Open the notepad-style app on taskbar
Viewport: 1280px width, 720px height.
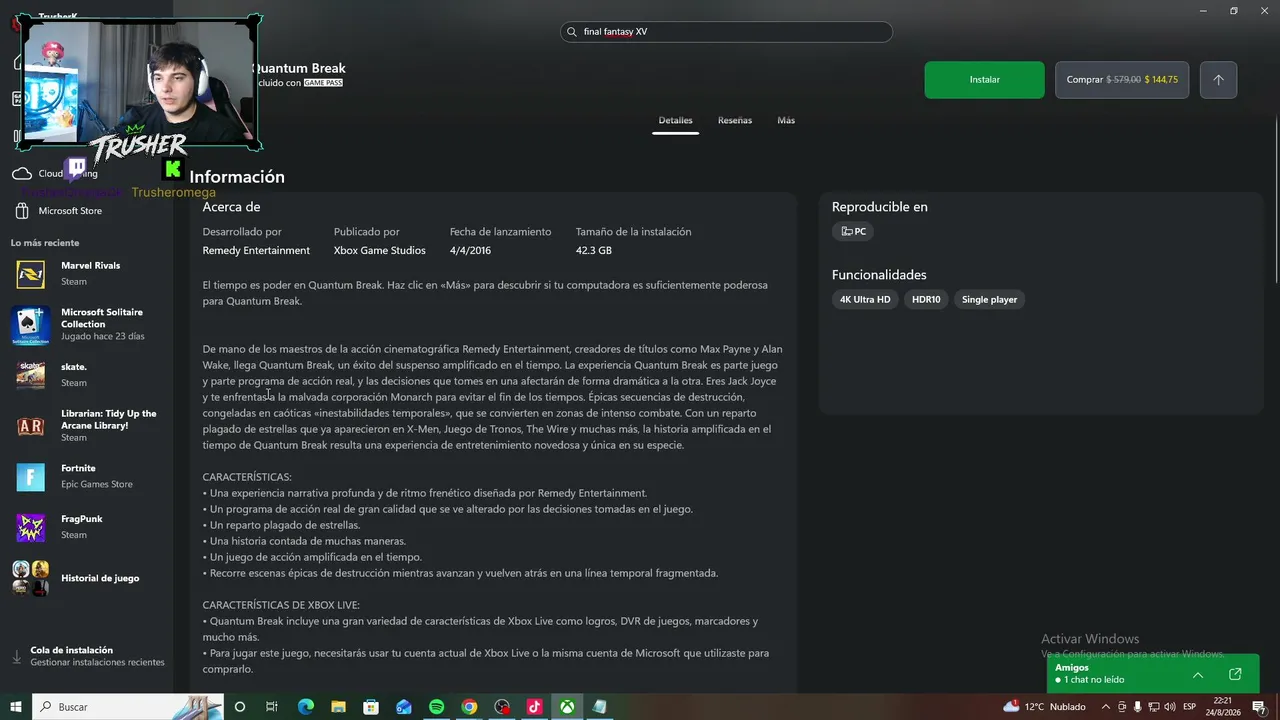(x=599, y=707)
